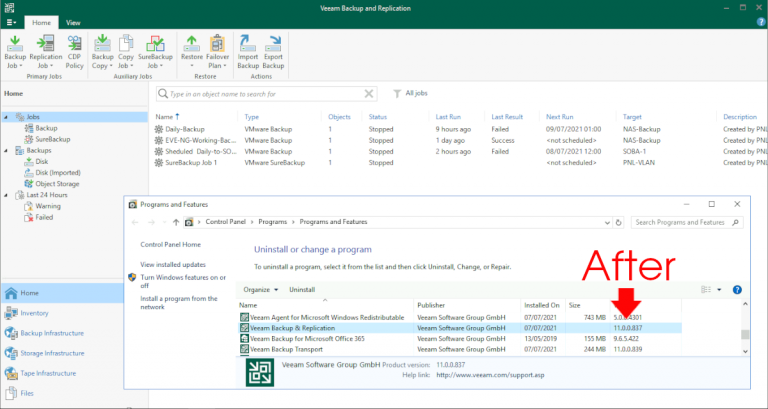The image size is (768, 409).
Task: Click the Programs breadcrumb segment
Action: tap(272, 222)
